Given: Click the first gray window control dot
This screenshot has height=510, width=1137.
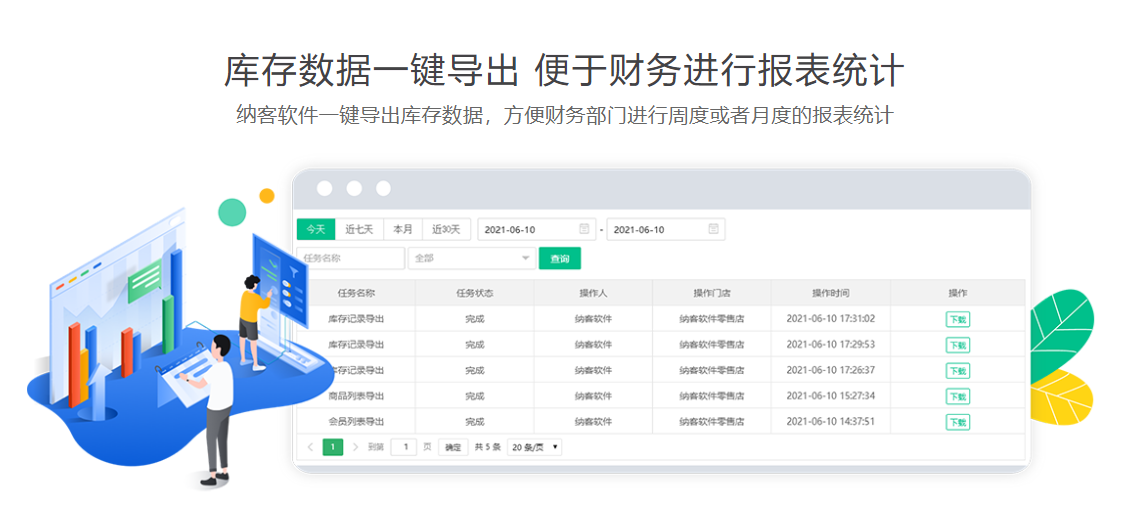Looking at the screenshot, I should [x=324, y=188].
